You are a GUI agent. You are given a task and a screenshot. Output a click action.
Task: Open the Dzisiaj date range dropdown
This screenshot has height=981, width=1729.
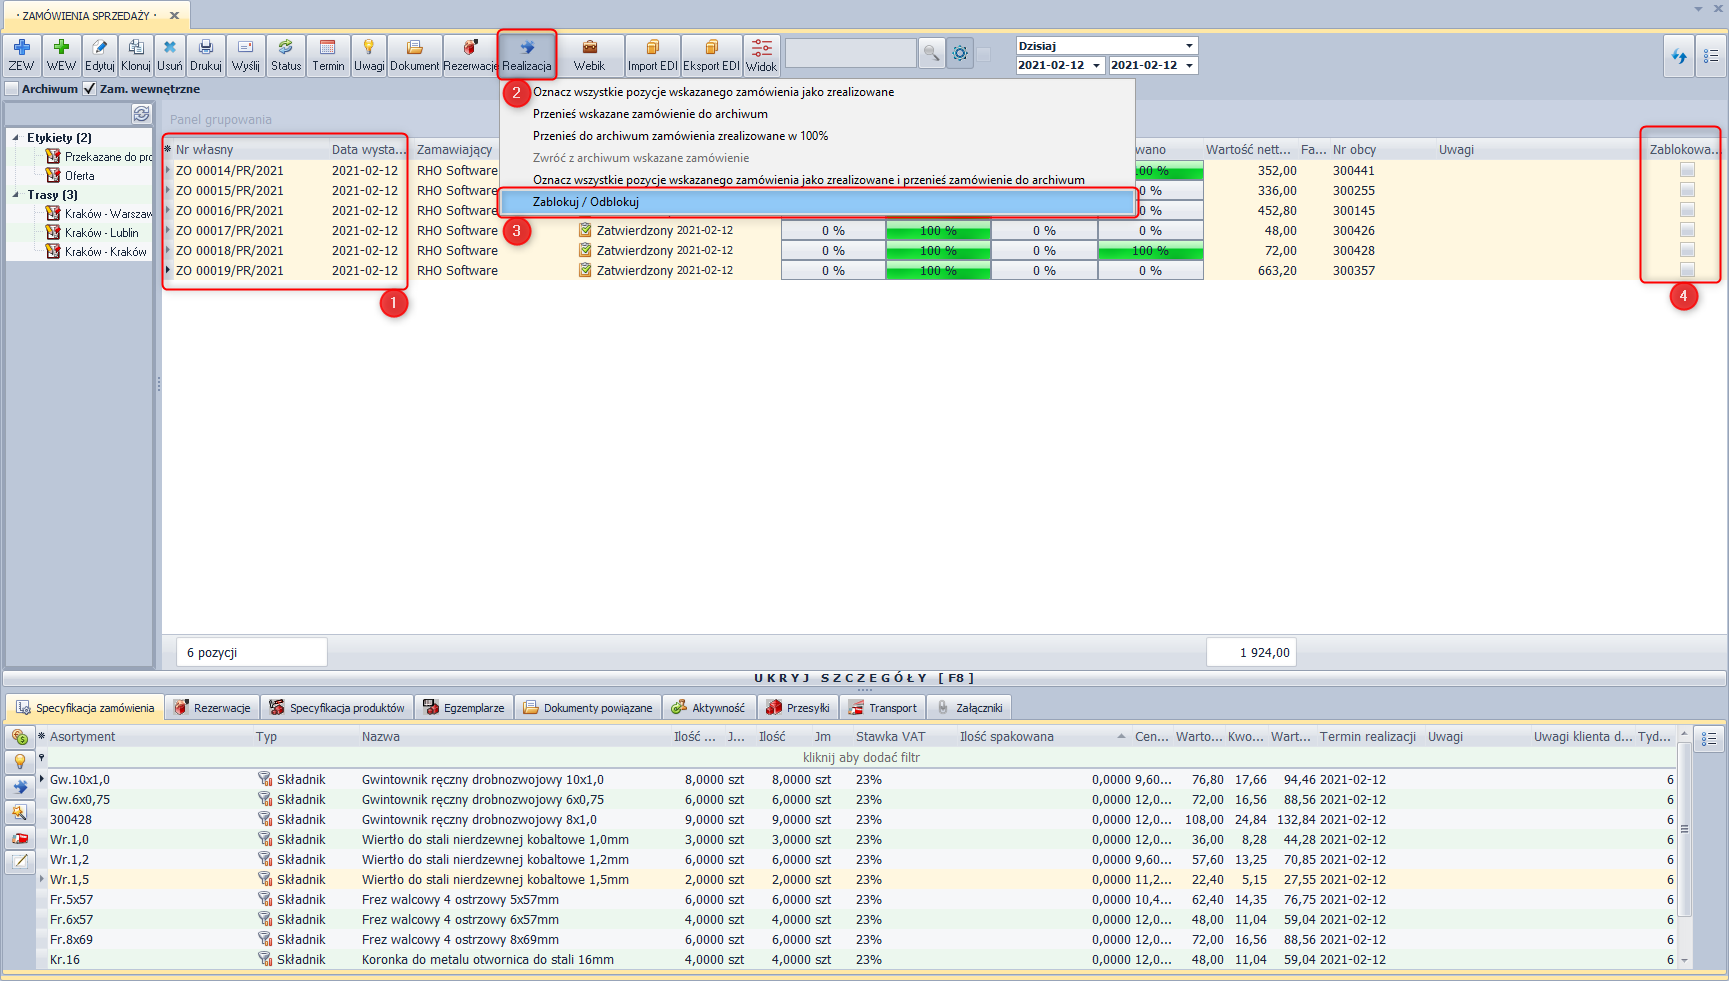1189,46
